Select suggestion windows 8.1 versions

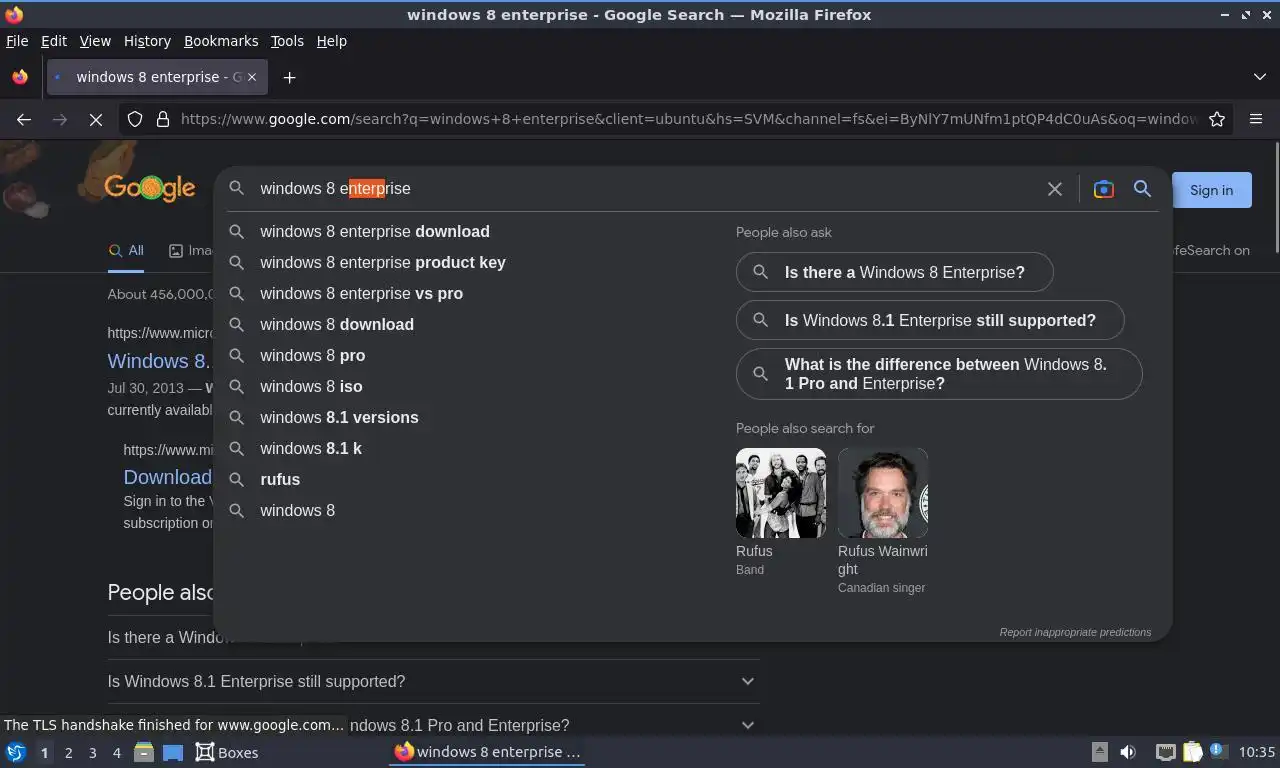point(470,417)
